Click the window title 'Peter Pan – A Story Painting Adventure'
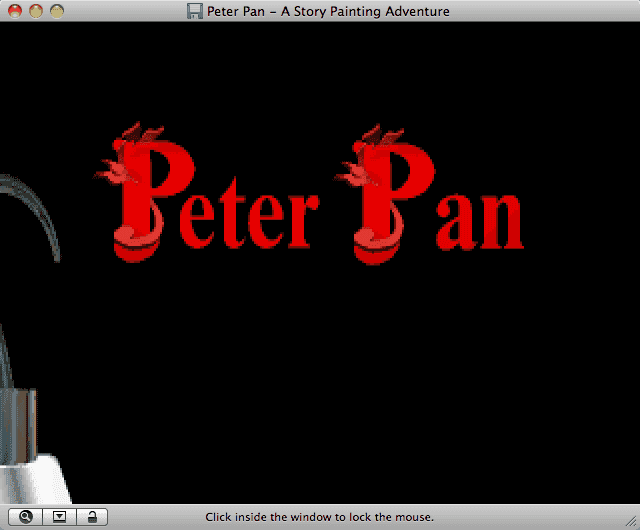 coord(328,11)
